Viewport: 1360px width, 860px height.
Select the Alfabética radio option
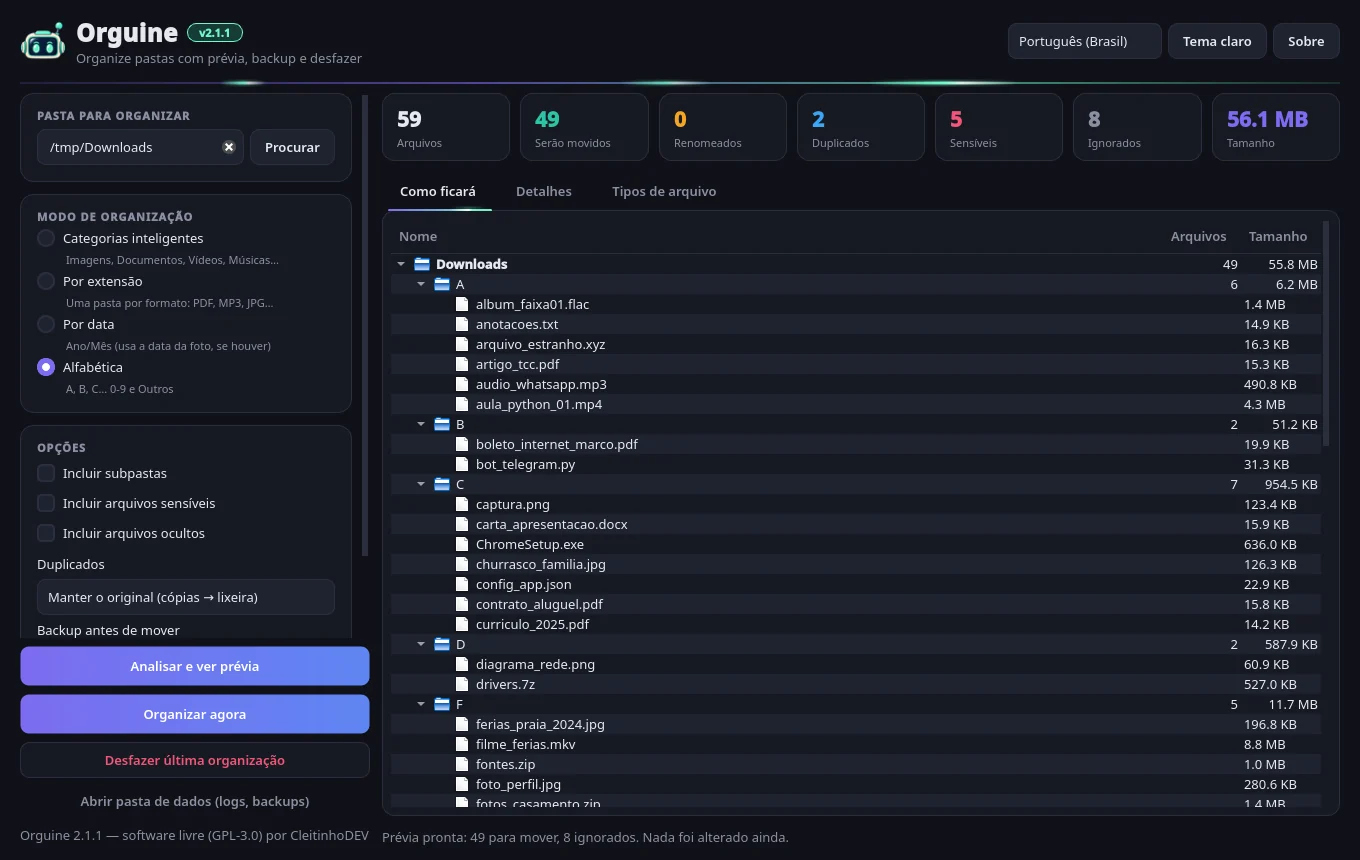click(x=46, y=367)
